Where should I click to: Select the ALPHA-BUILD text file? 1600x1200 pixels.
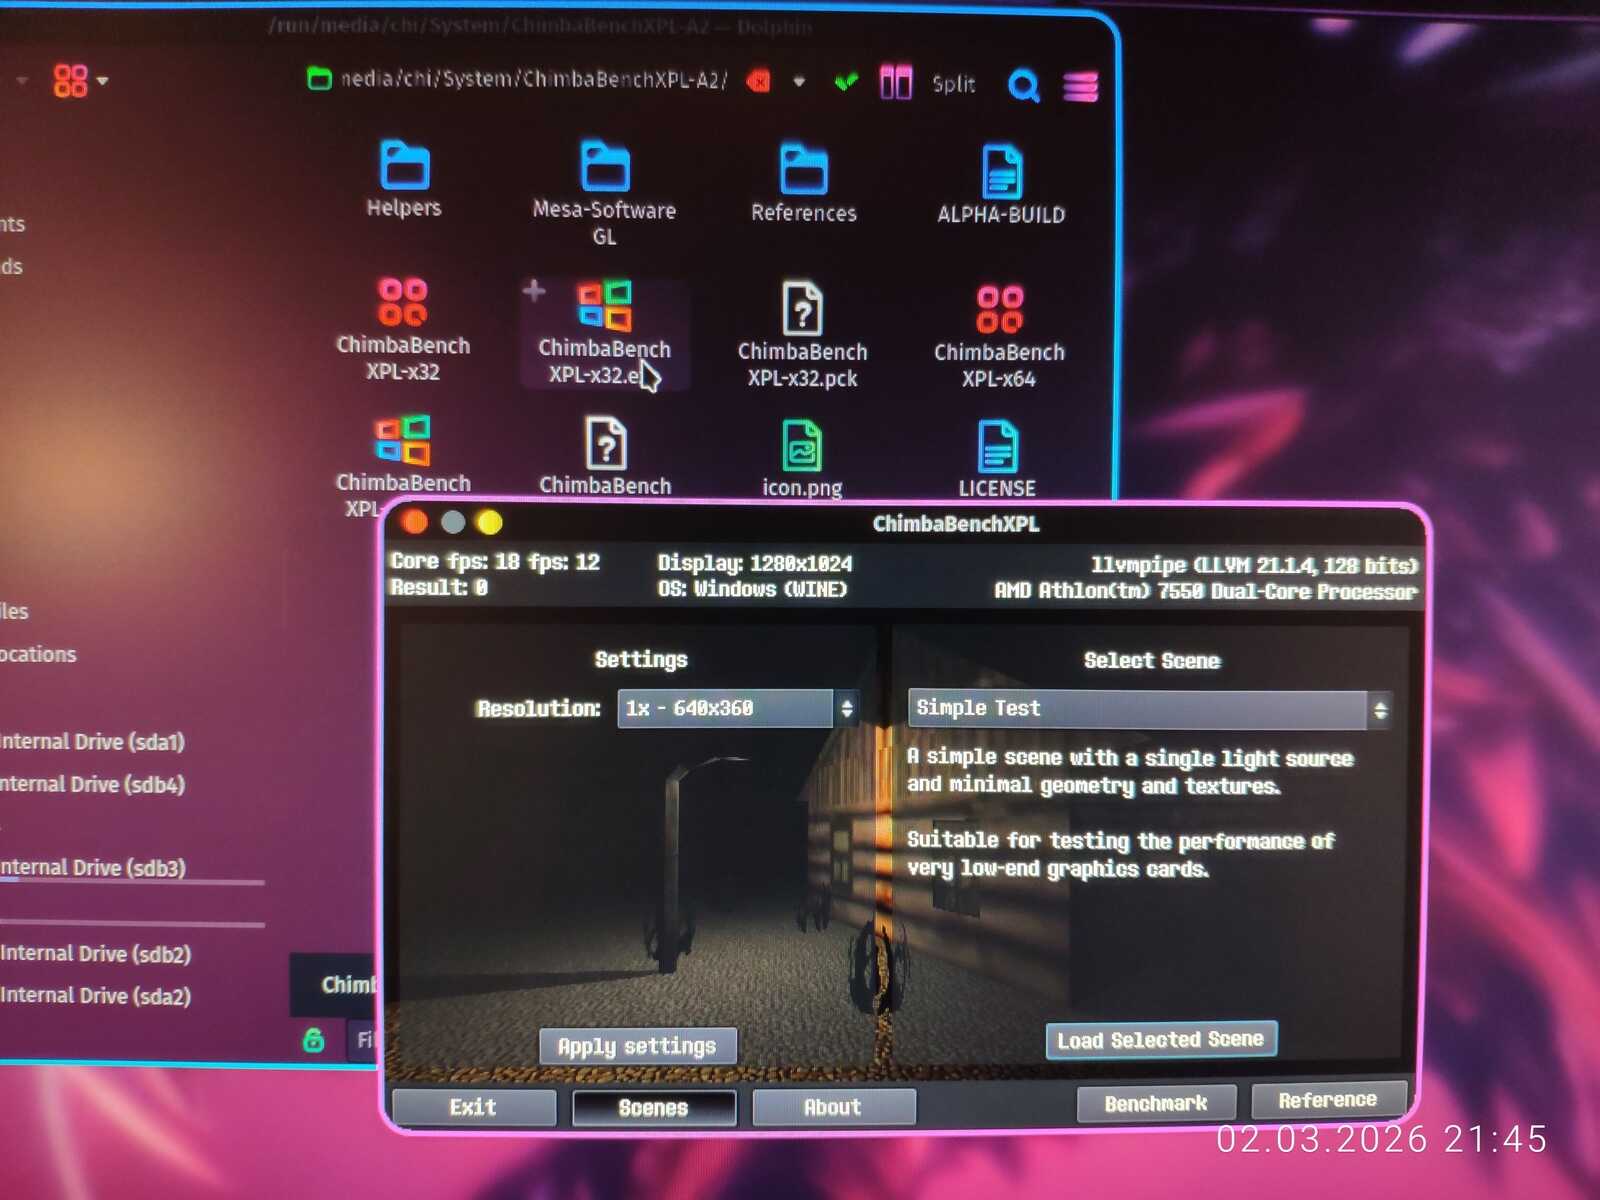(x=1001, y=185)
